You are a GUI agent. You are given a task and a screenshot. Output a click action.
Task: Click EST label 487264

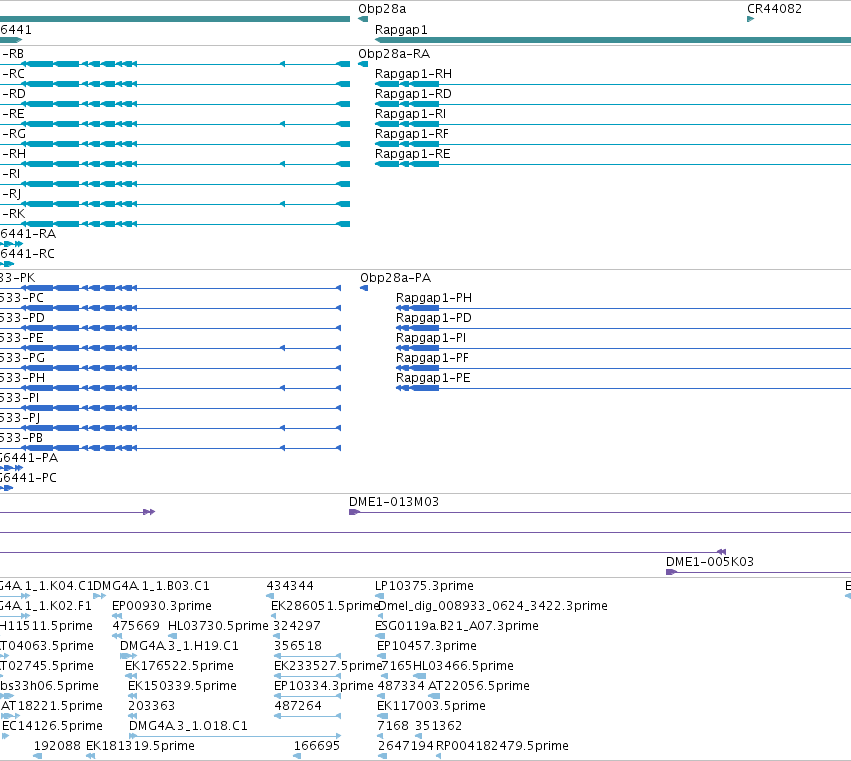[x=298, y=706]
